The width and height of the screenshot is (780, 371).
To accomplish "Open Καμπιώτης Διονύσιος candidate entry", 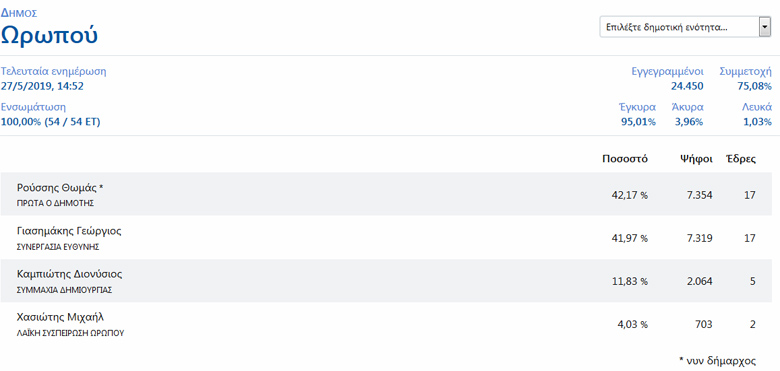I will [x=386, y=280].
